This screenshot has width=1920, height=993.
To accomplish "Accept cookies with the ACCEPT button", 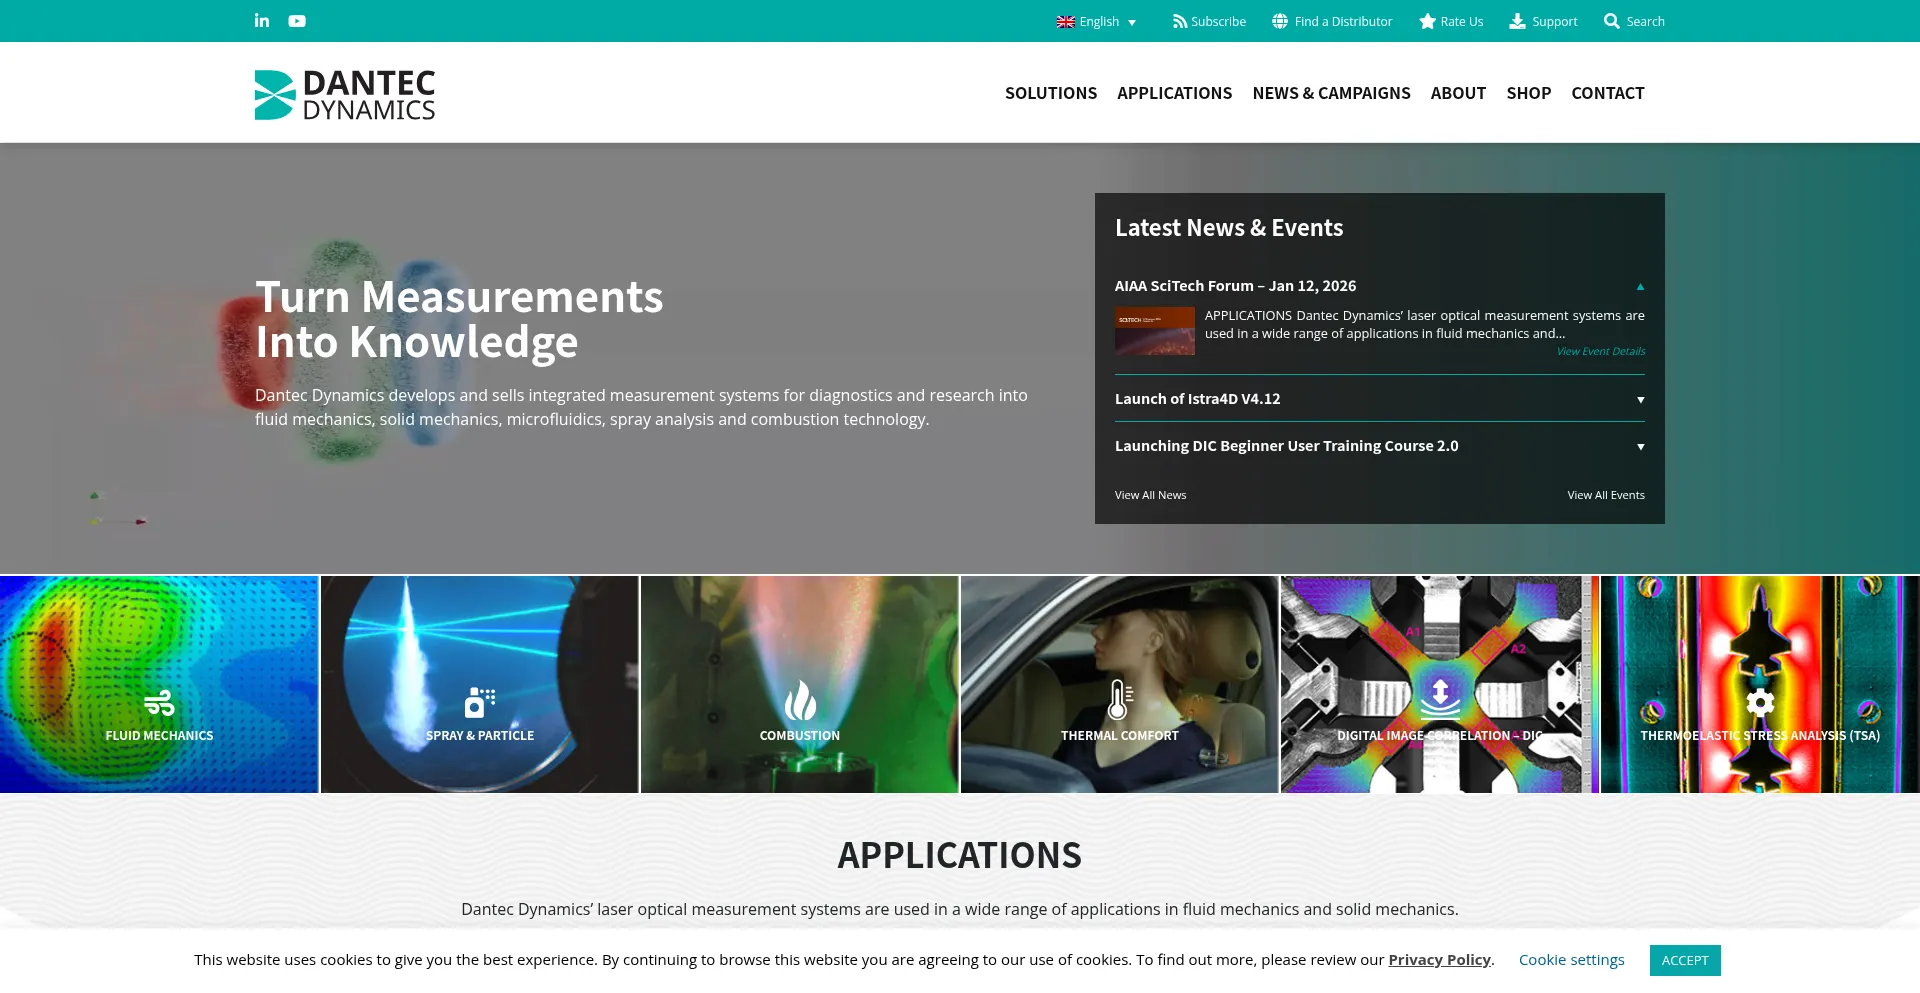I will coord(1684,960).
